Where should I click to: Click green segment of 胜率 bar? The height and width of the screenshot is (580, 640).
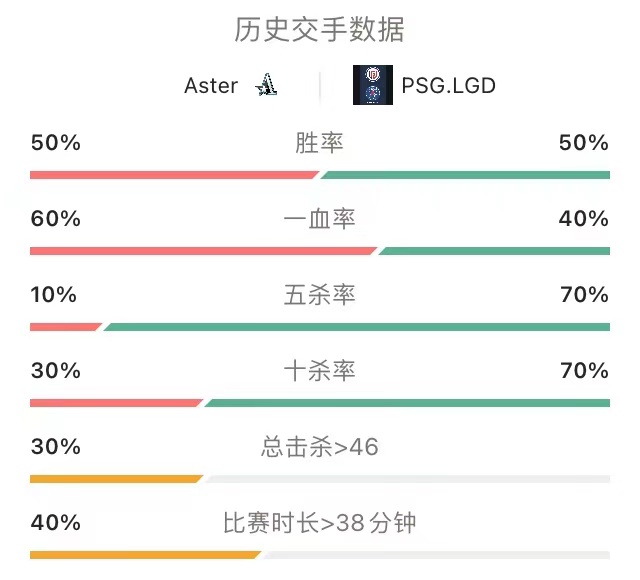click(x=465, y=175)
